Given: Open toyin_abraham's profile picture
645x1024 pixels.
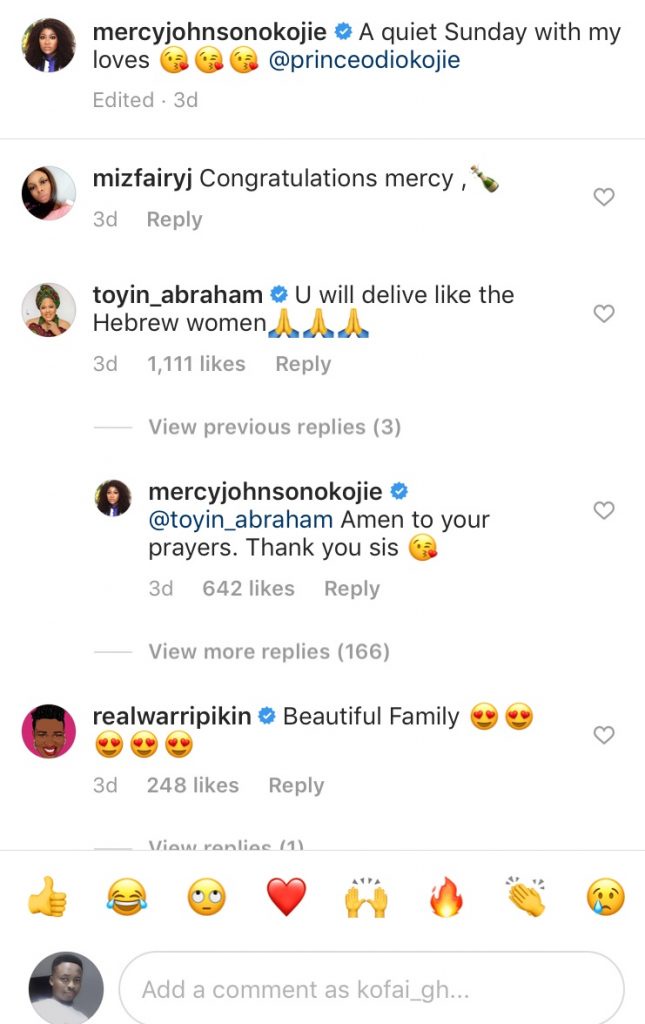Looking at the screenshot, I should 49,311.
